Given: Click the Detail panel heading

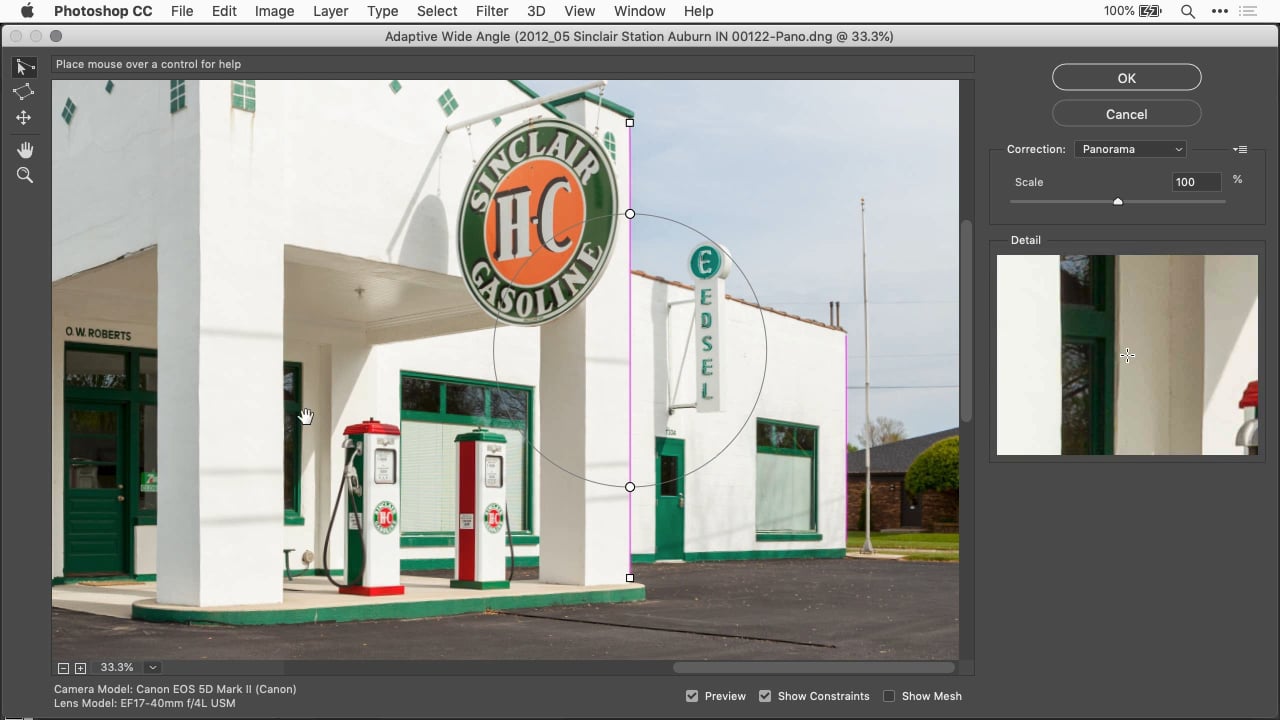Looking at the screenshot, I should point(1025,240).
